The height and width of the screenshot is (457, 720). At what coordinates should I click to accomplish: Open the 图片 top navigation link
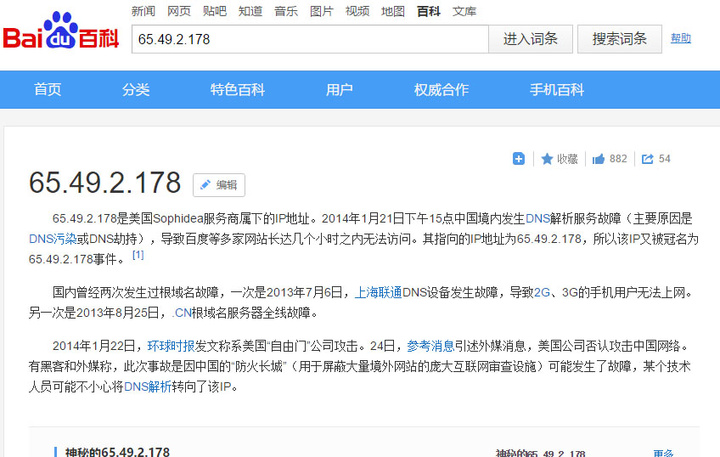tap(321, 11)
